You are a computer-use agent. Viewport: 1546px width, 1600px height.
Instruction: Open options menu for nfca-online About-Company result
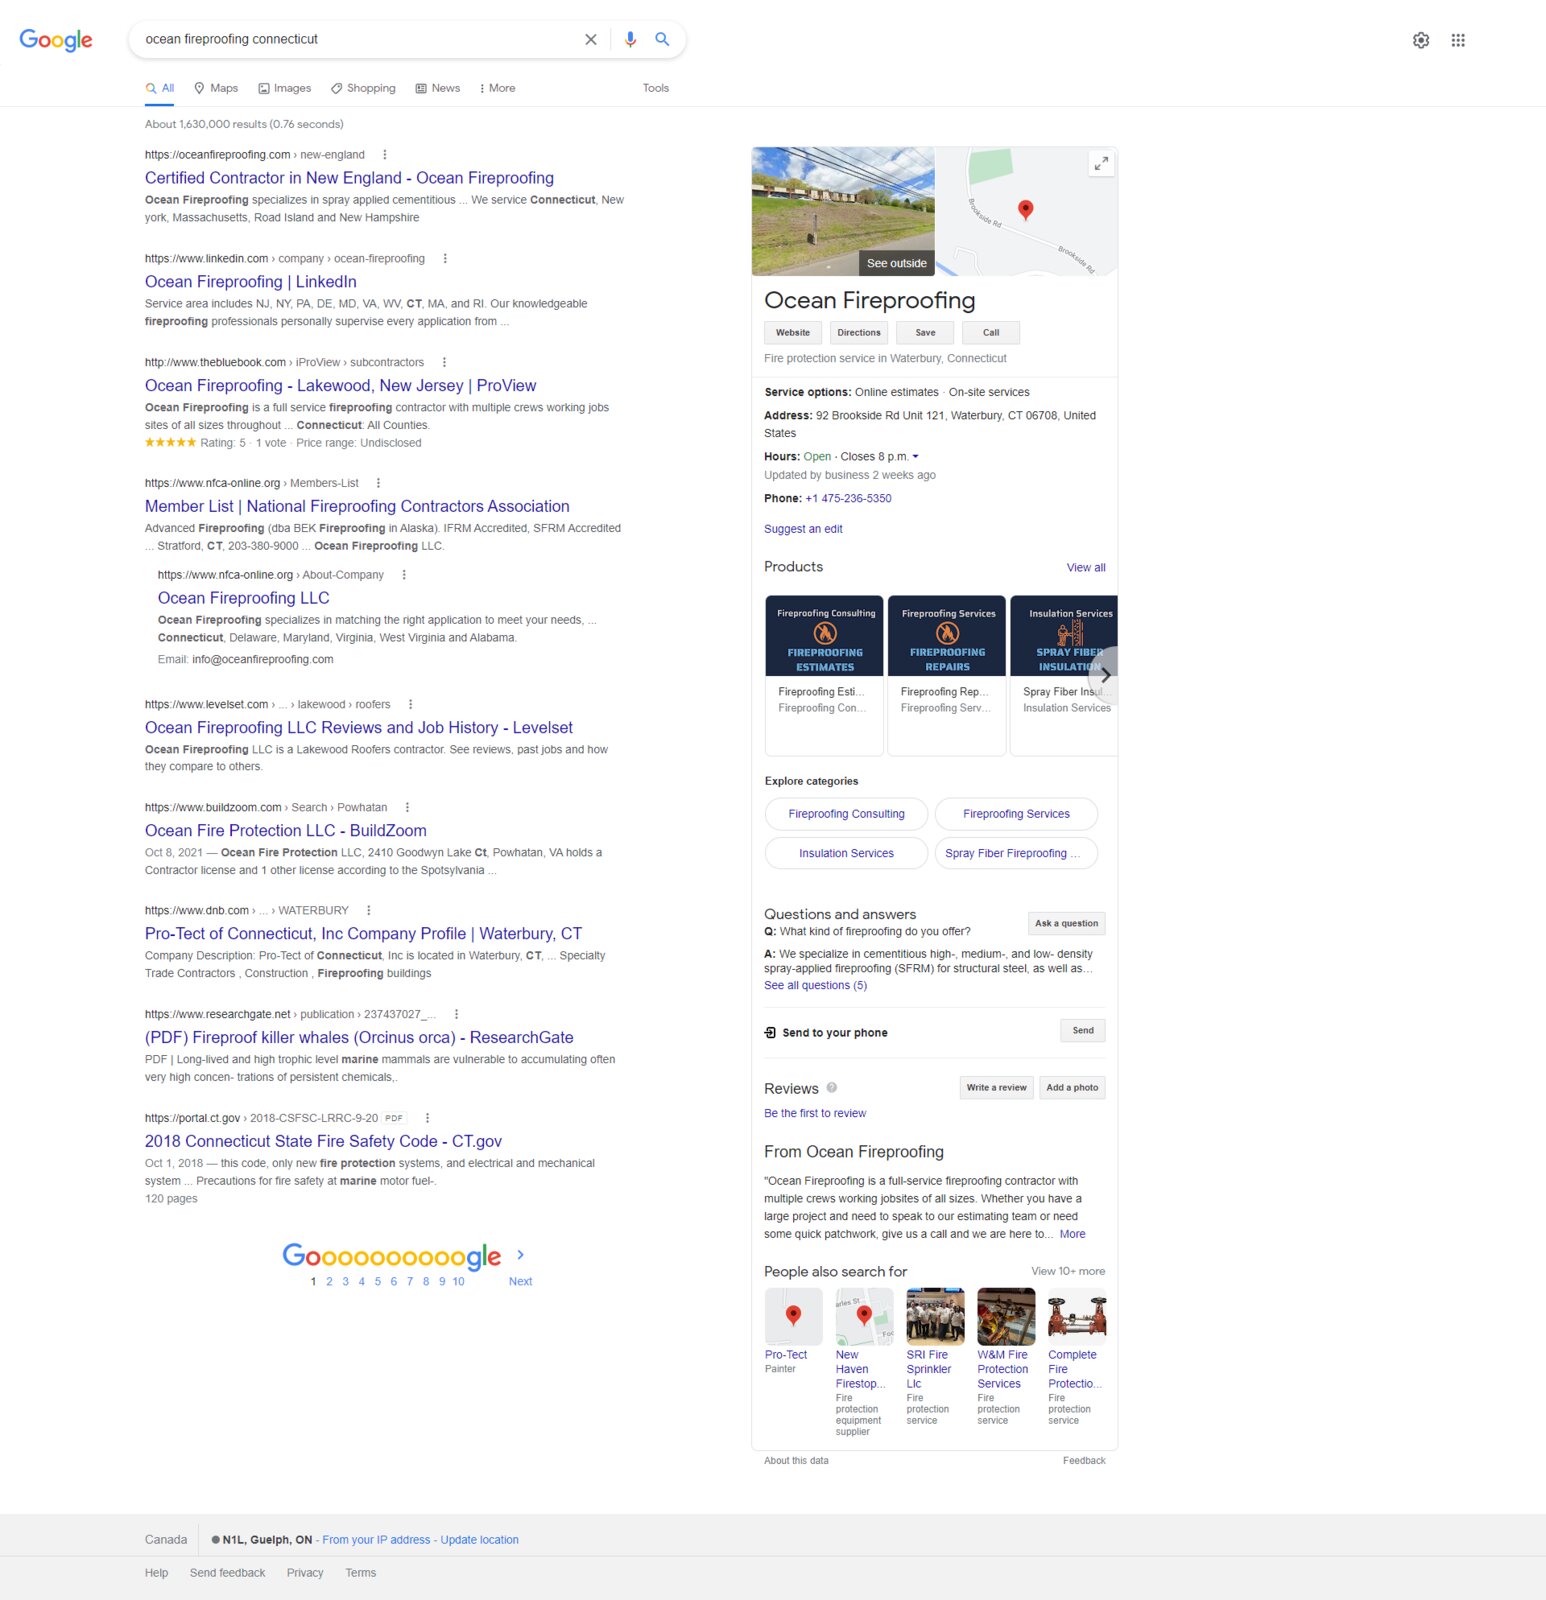404,575
